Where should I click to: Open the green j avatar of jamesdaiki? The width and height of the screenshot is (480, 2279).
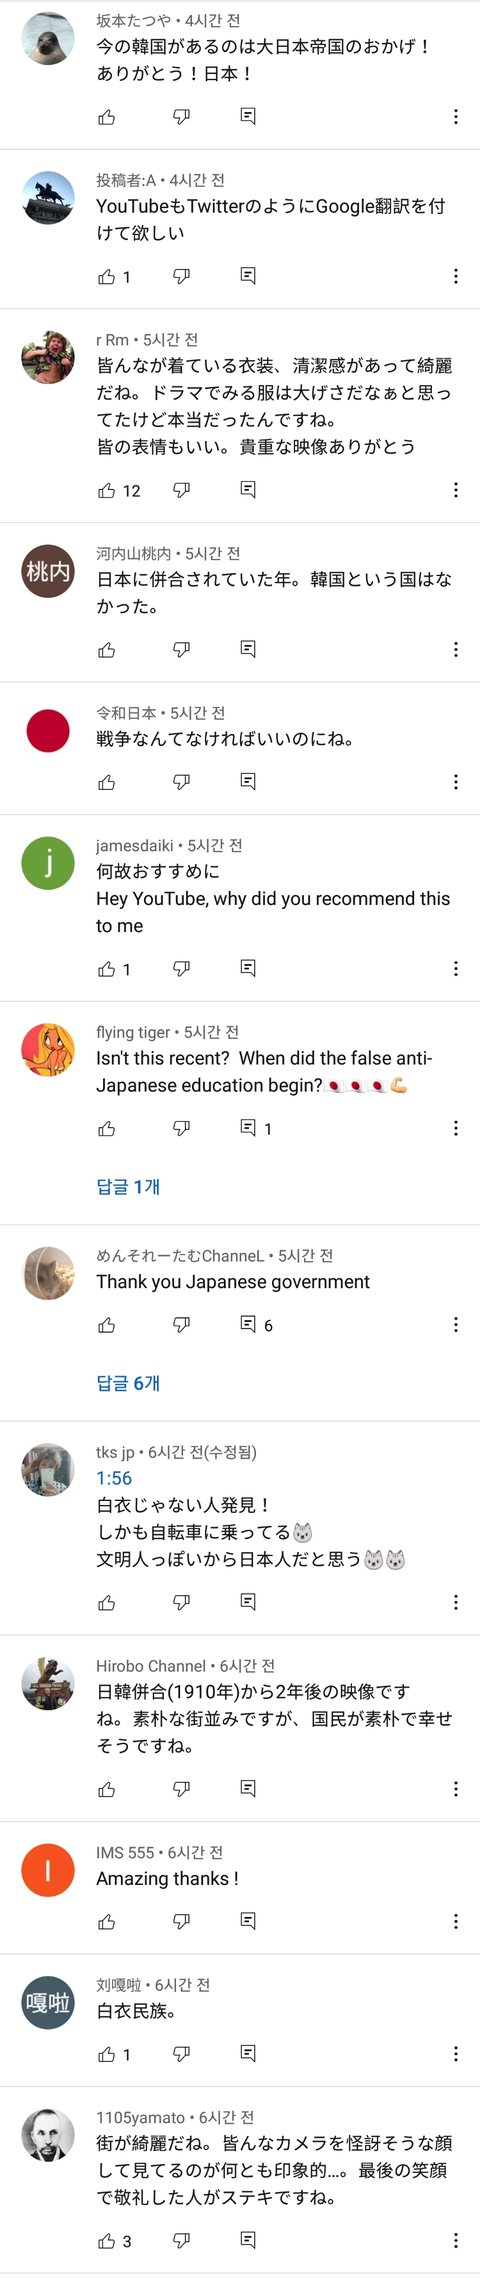[x=48, y=863]
